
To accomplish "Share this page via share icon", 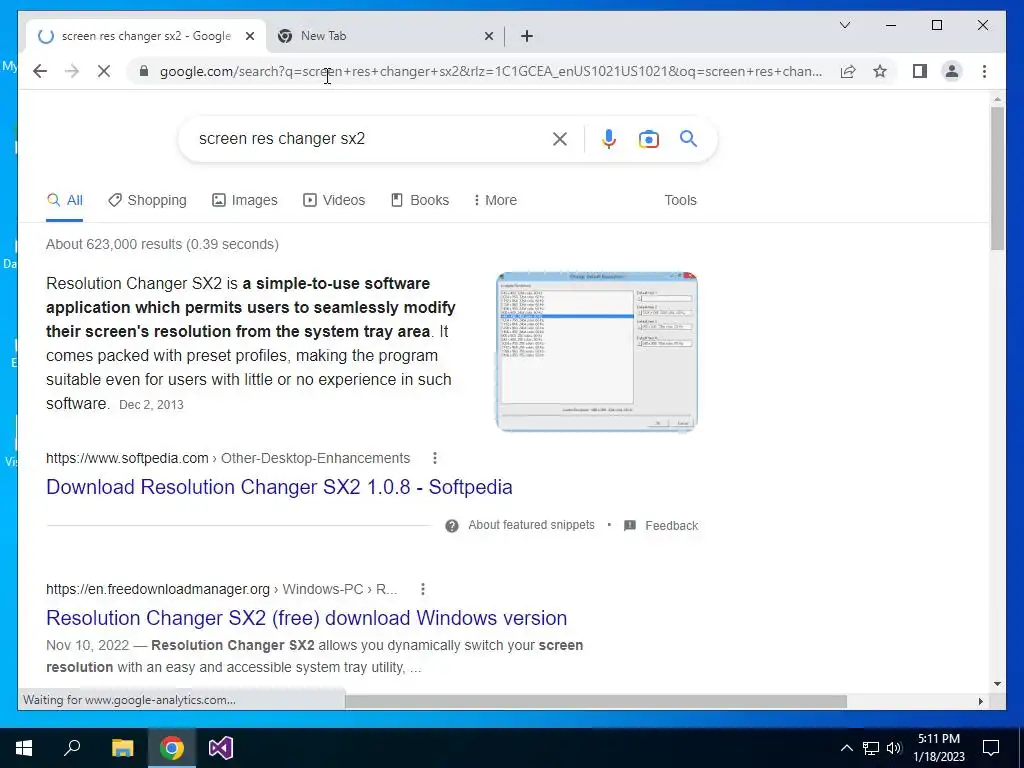I will point(848,71).
